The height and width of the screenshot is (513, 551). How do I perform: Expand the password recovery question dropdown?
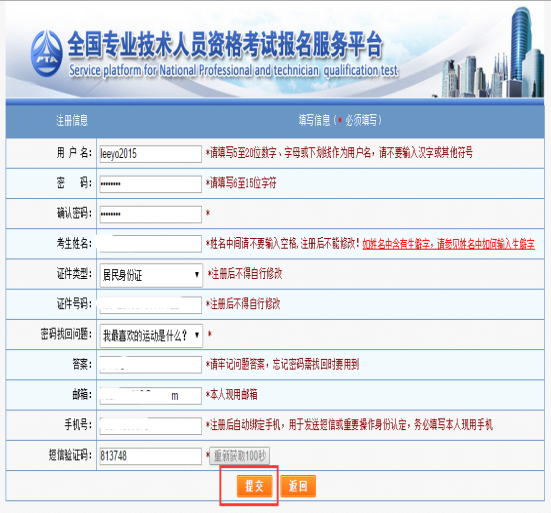(151, 336)
